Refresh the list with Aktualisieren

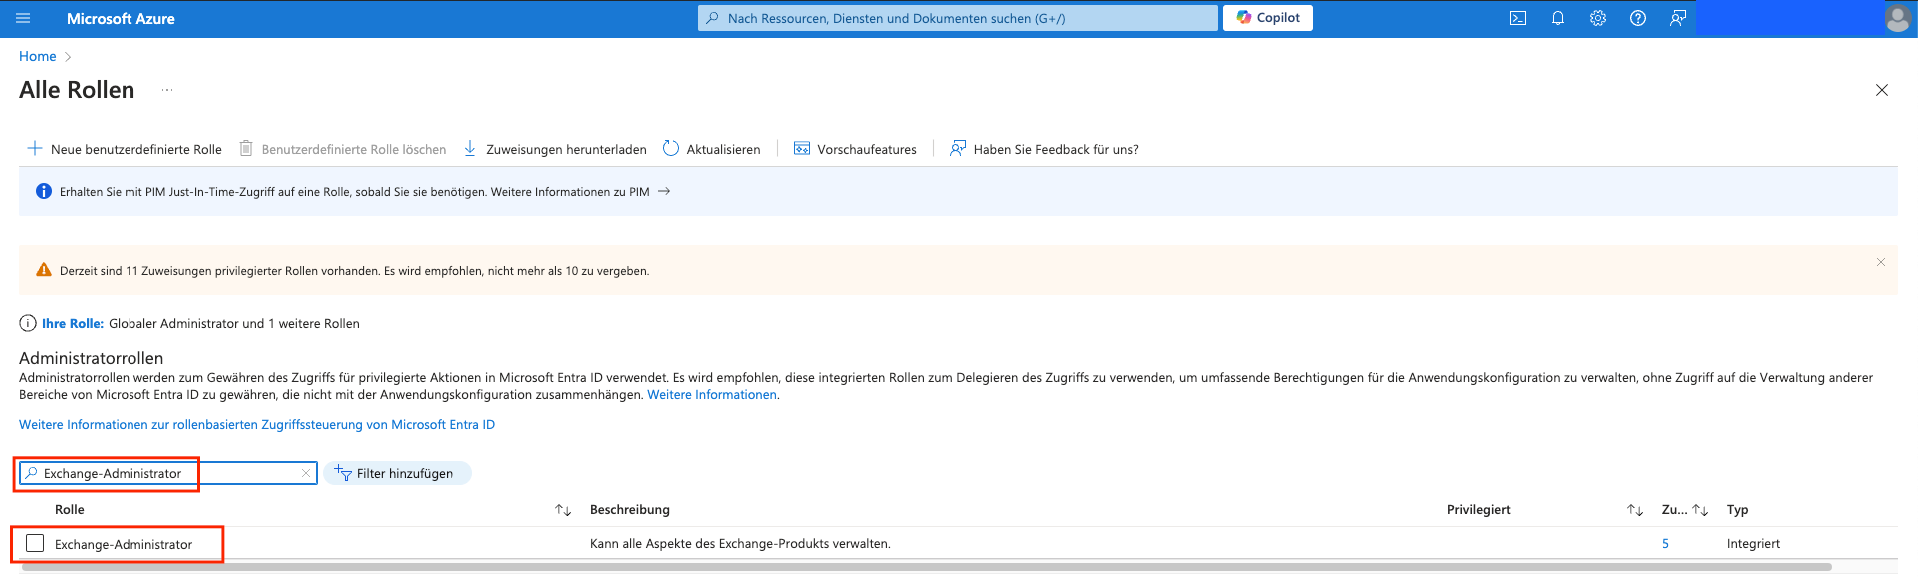pos(712,149)
